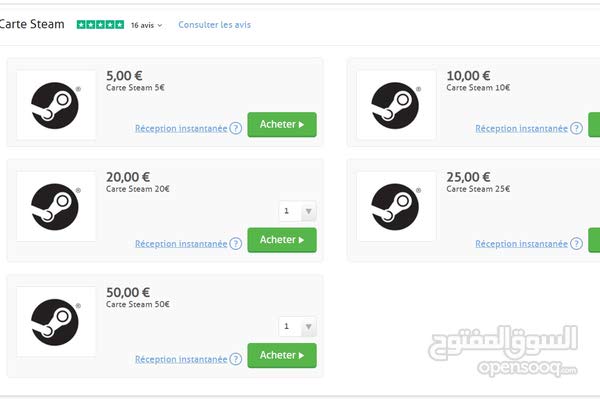Click the Steam logo of 10€ card
Viewport: 600px width, 400px height.
pyautogui.click(x=395, y=105)
